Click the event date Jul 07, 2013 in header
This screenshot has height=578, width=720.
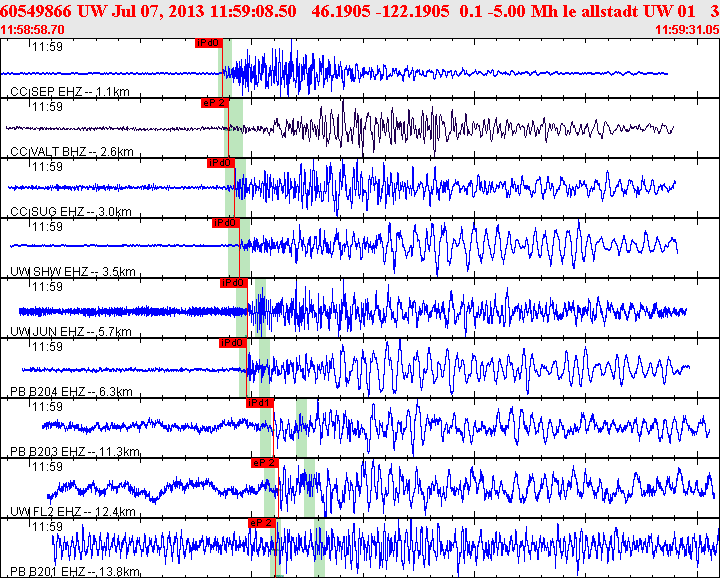coord(158,11)
